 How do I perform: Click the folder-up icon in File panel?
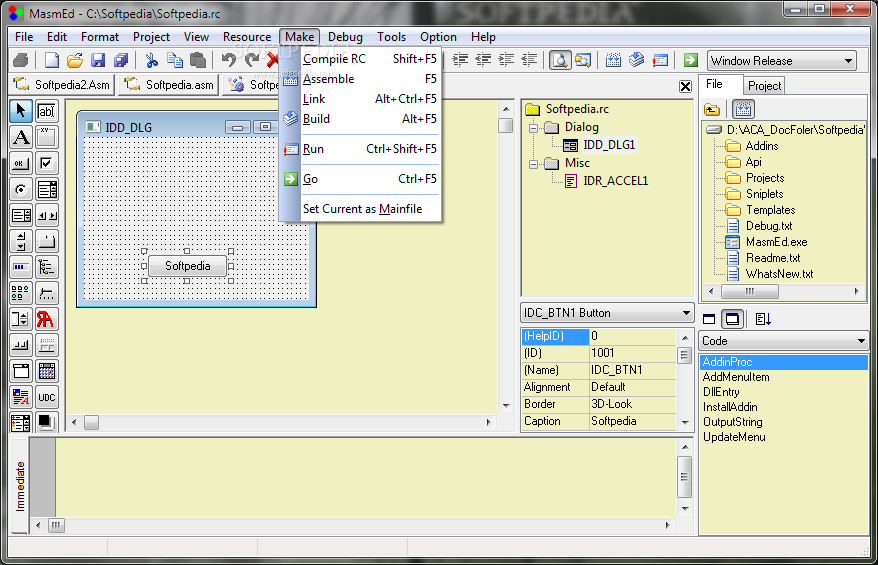712,109
